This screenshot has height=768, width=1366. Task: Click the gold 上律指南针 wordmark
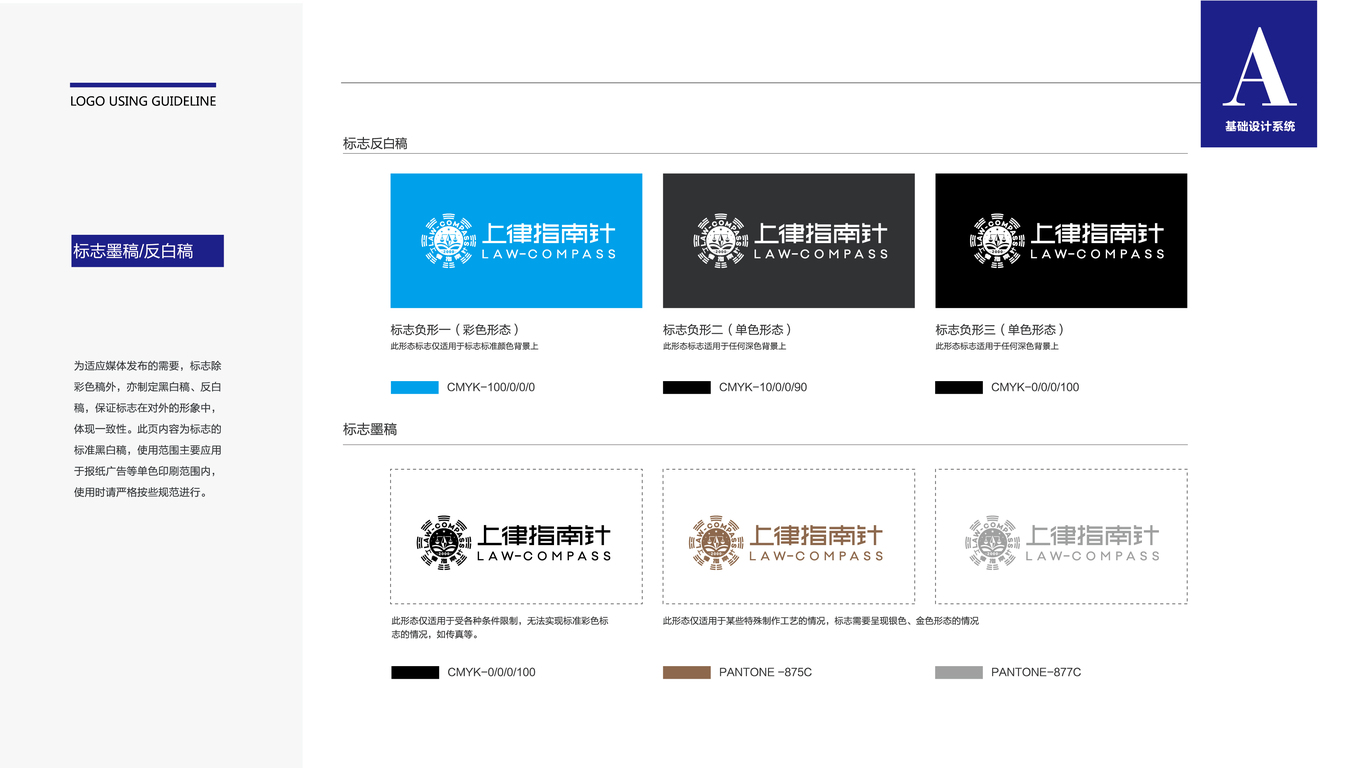817,535
